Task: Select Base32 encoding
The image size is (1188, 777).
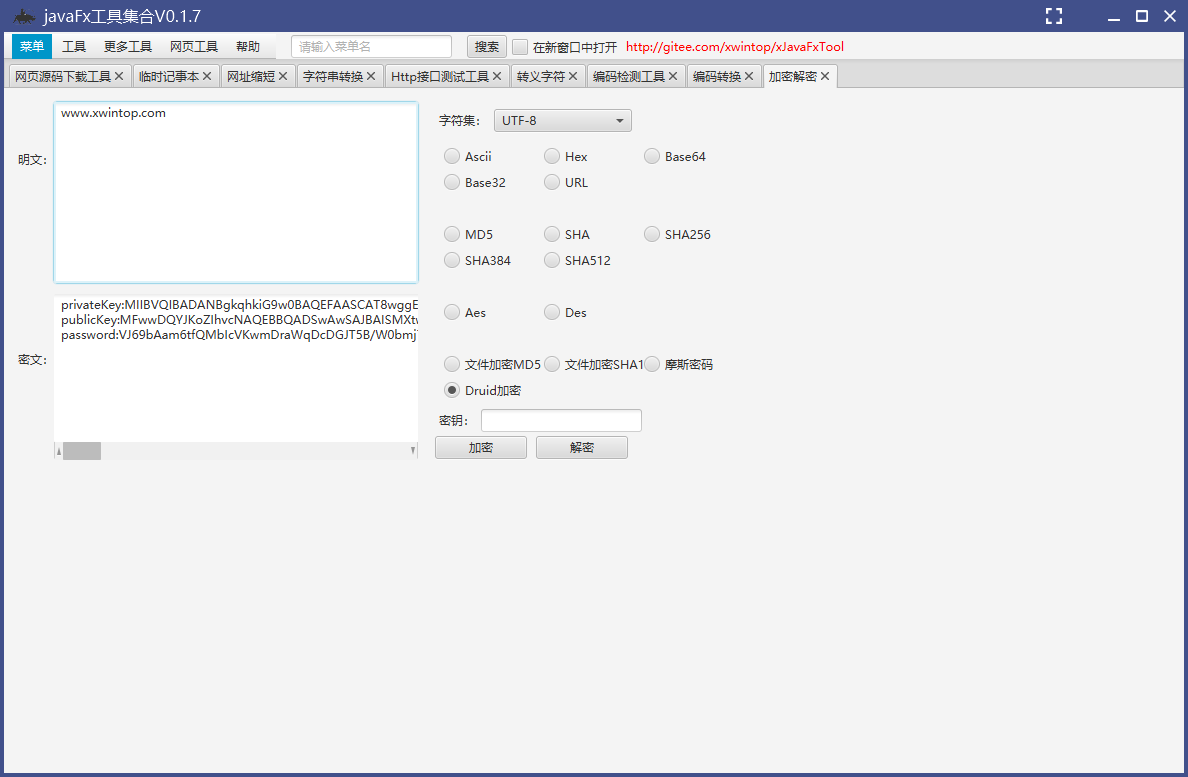Action: coord(452,182)
